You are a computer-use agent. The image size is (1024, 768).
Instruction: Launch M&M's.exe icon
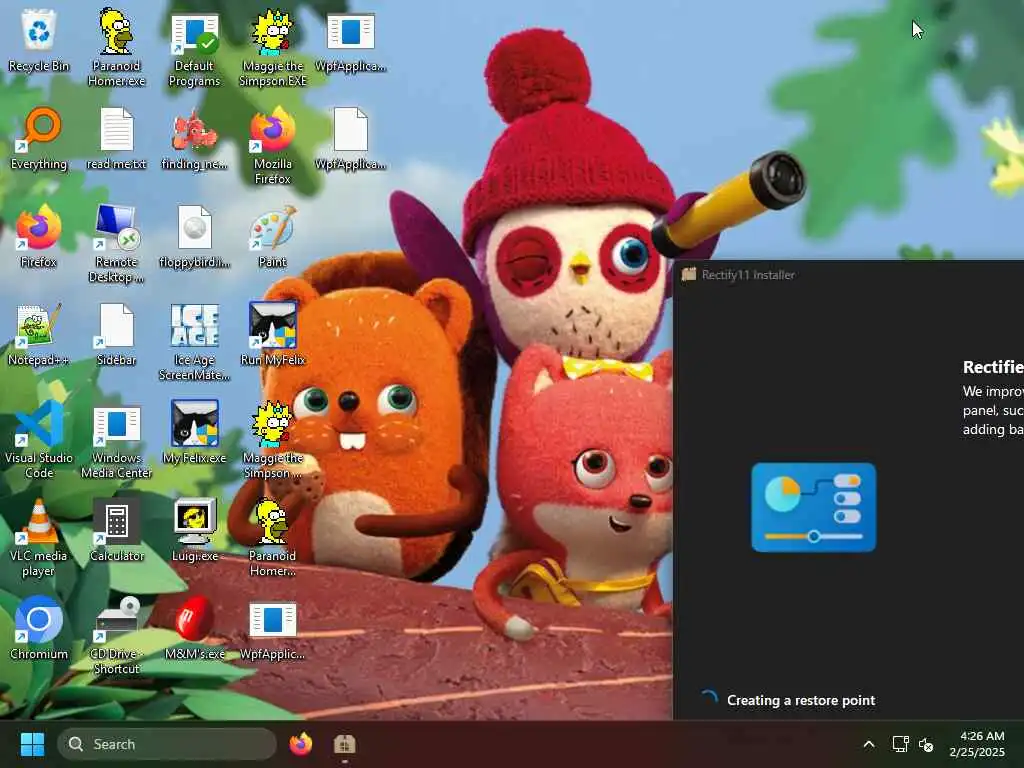click(194, 628)
